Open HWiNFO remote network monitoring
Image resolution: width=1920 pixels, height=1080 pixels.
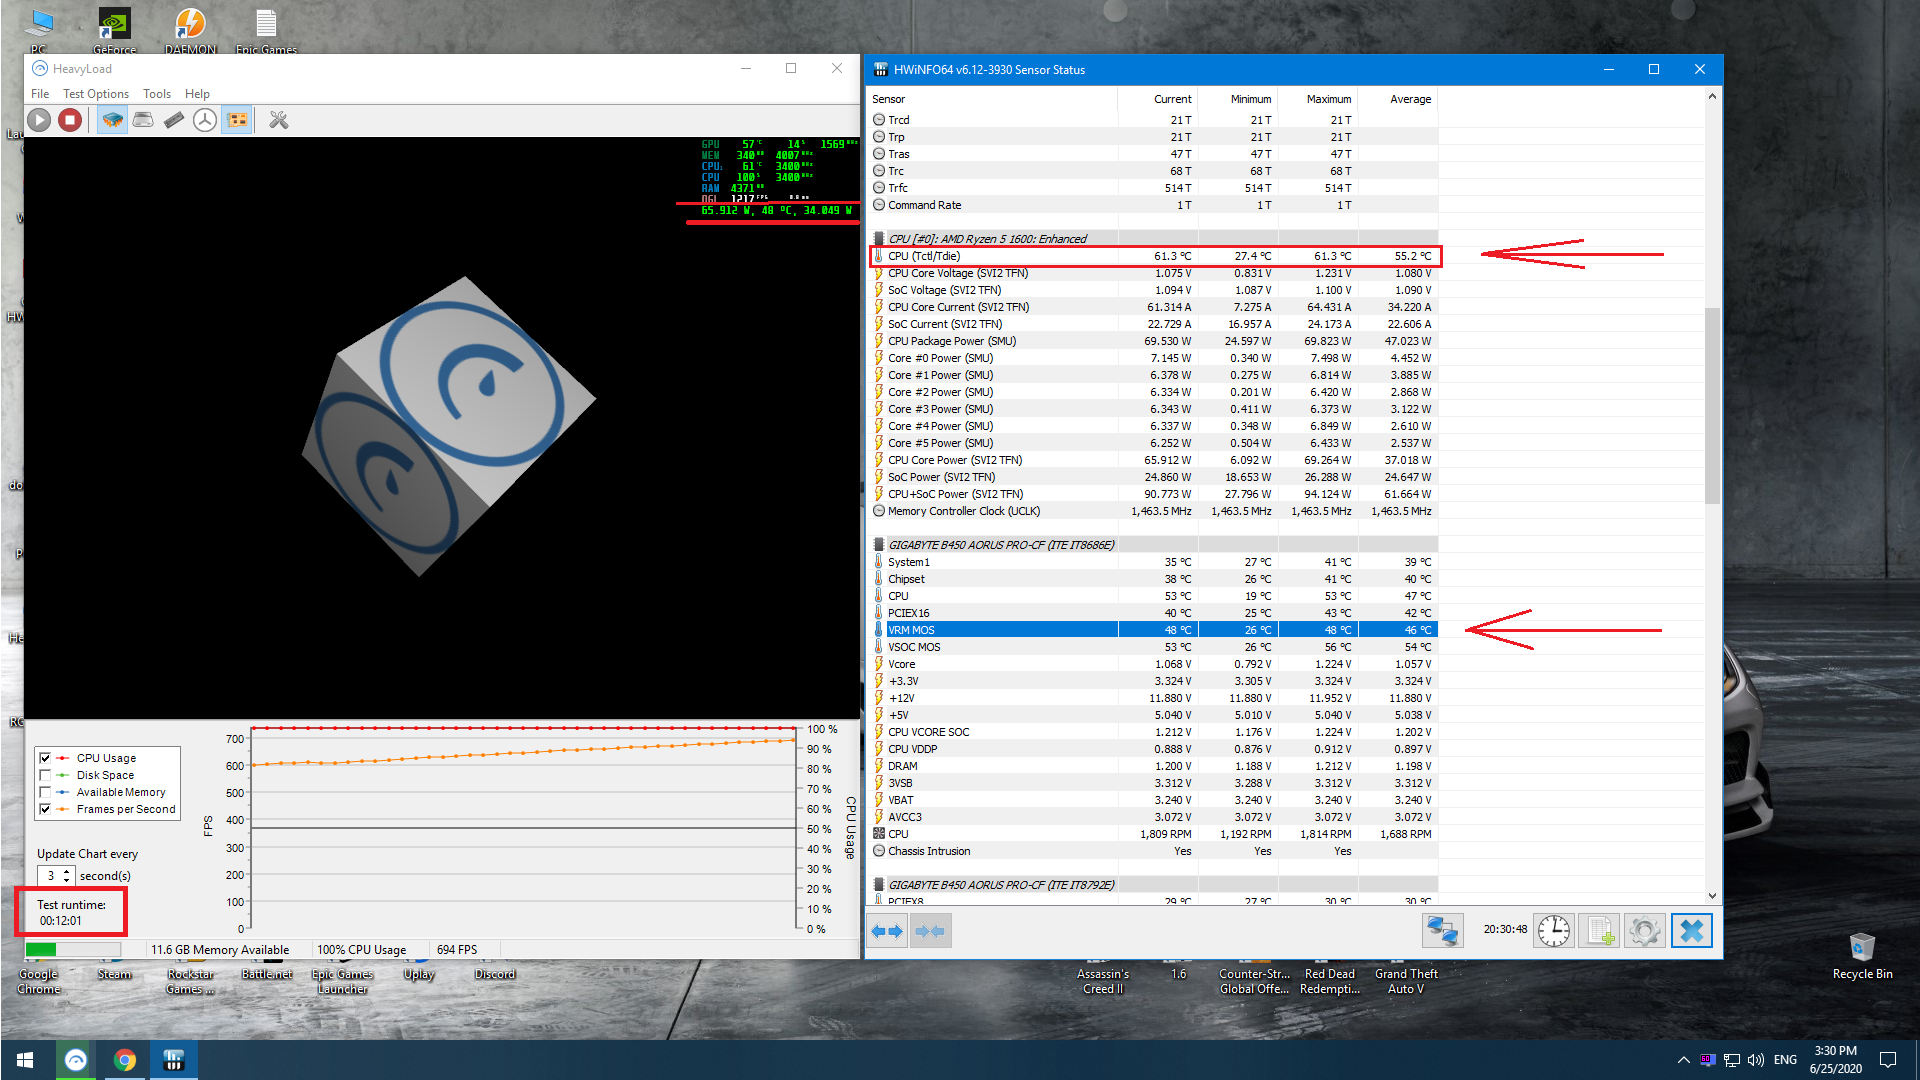pos(1442,931)
